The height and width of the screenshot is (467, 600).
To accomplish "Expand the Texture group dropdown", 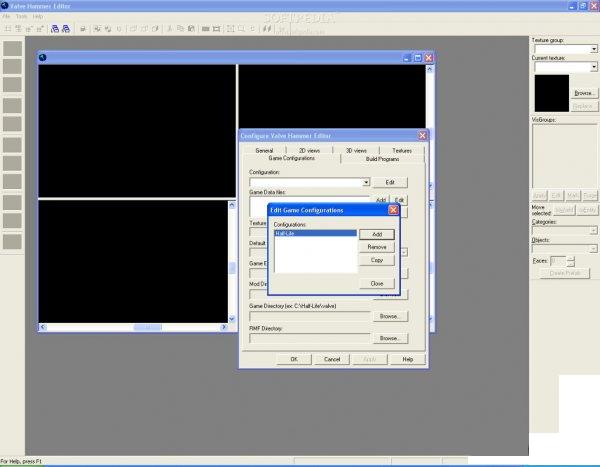I will point(593,49).
